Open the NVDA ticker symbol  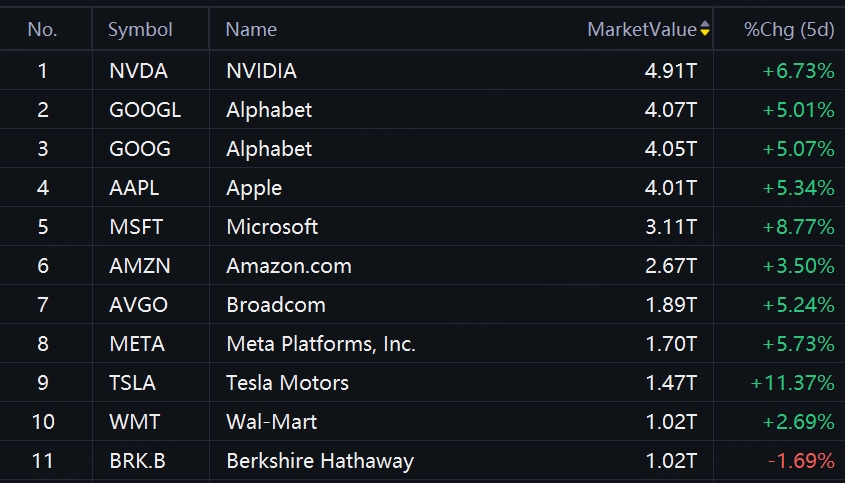[138, 71]
